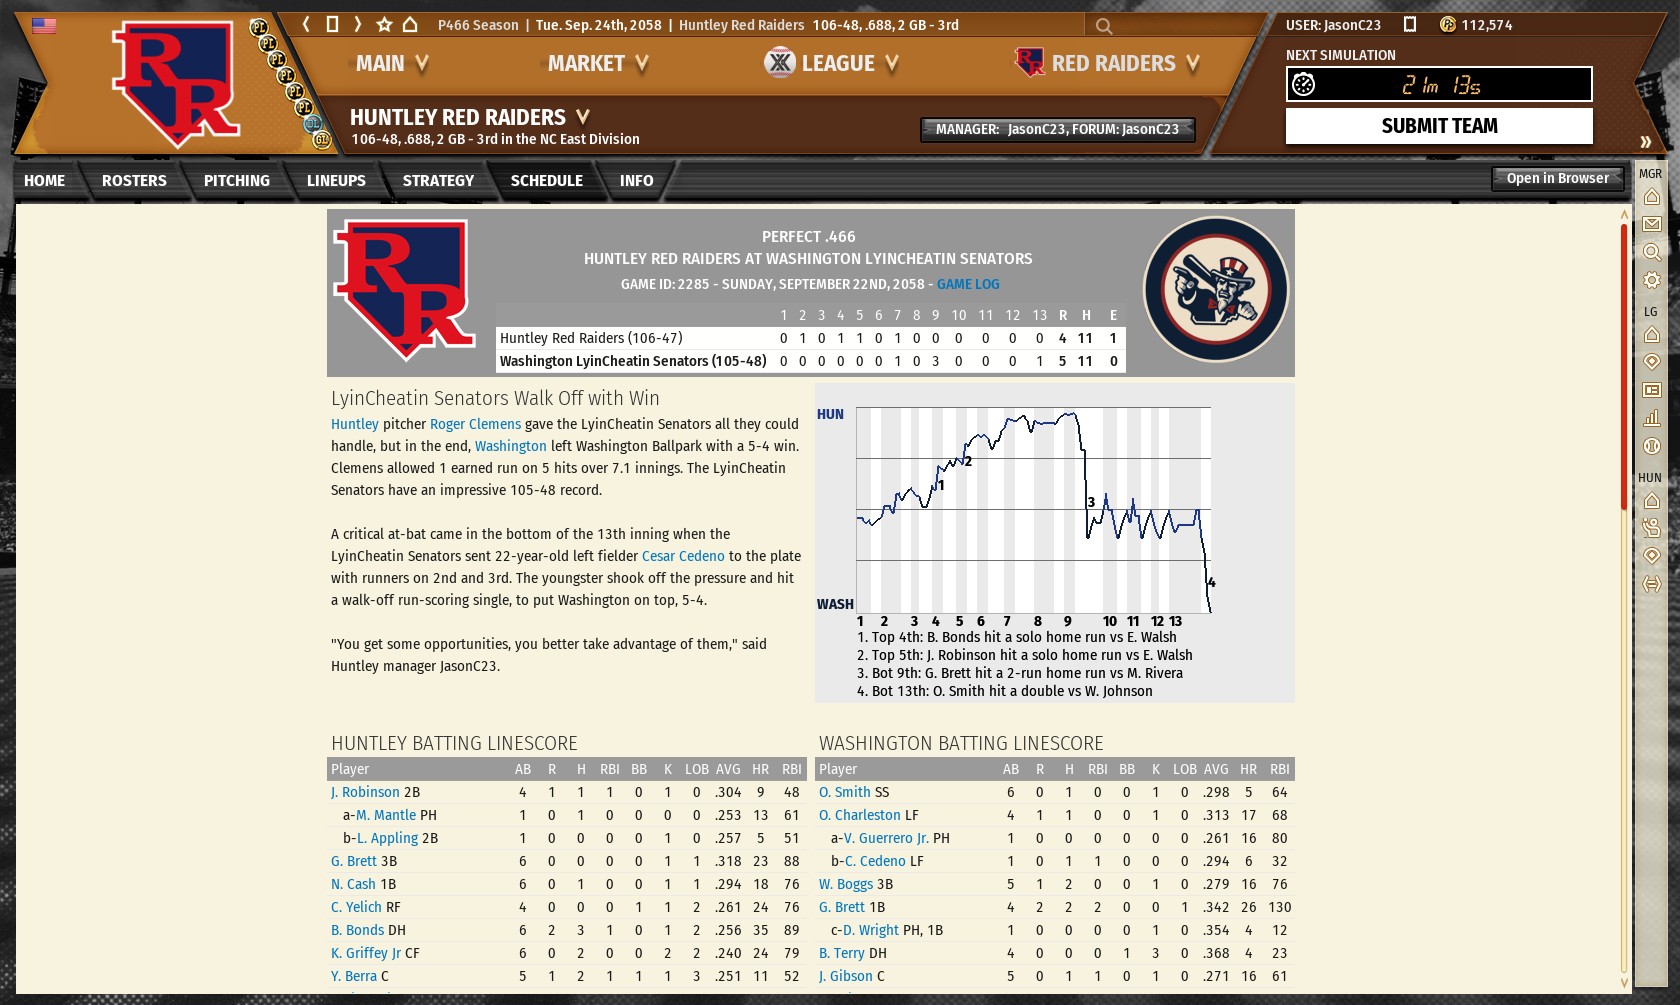The width and height of the screenshot is (1680, 1005).
Task: Open the INFO tab
Action: (x=636, y=181)
